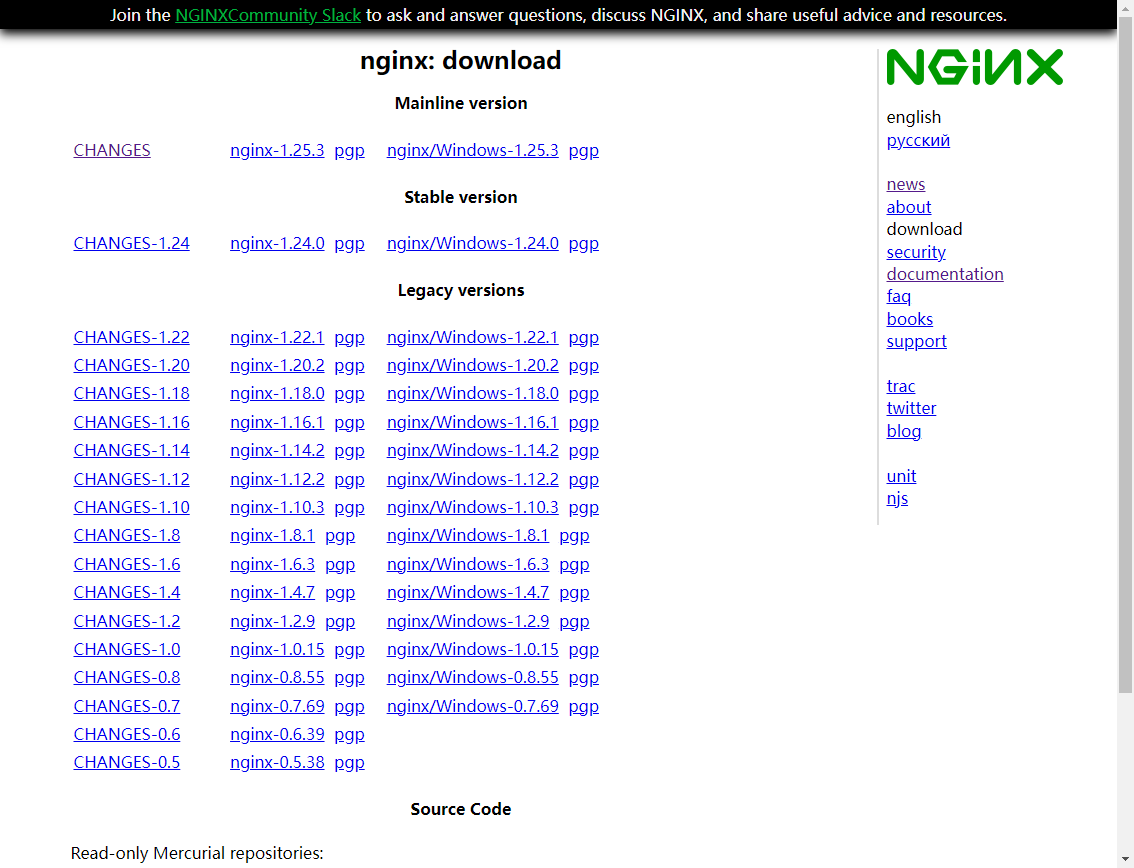
Task: Open the twitter link
Action: [911, 409]
